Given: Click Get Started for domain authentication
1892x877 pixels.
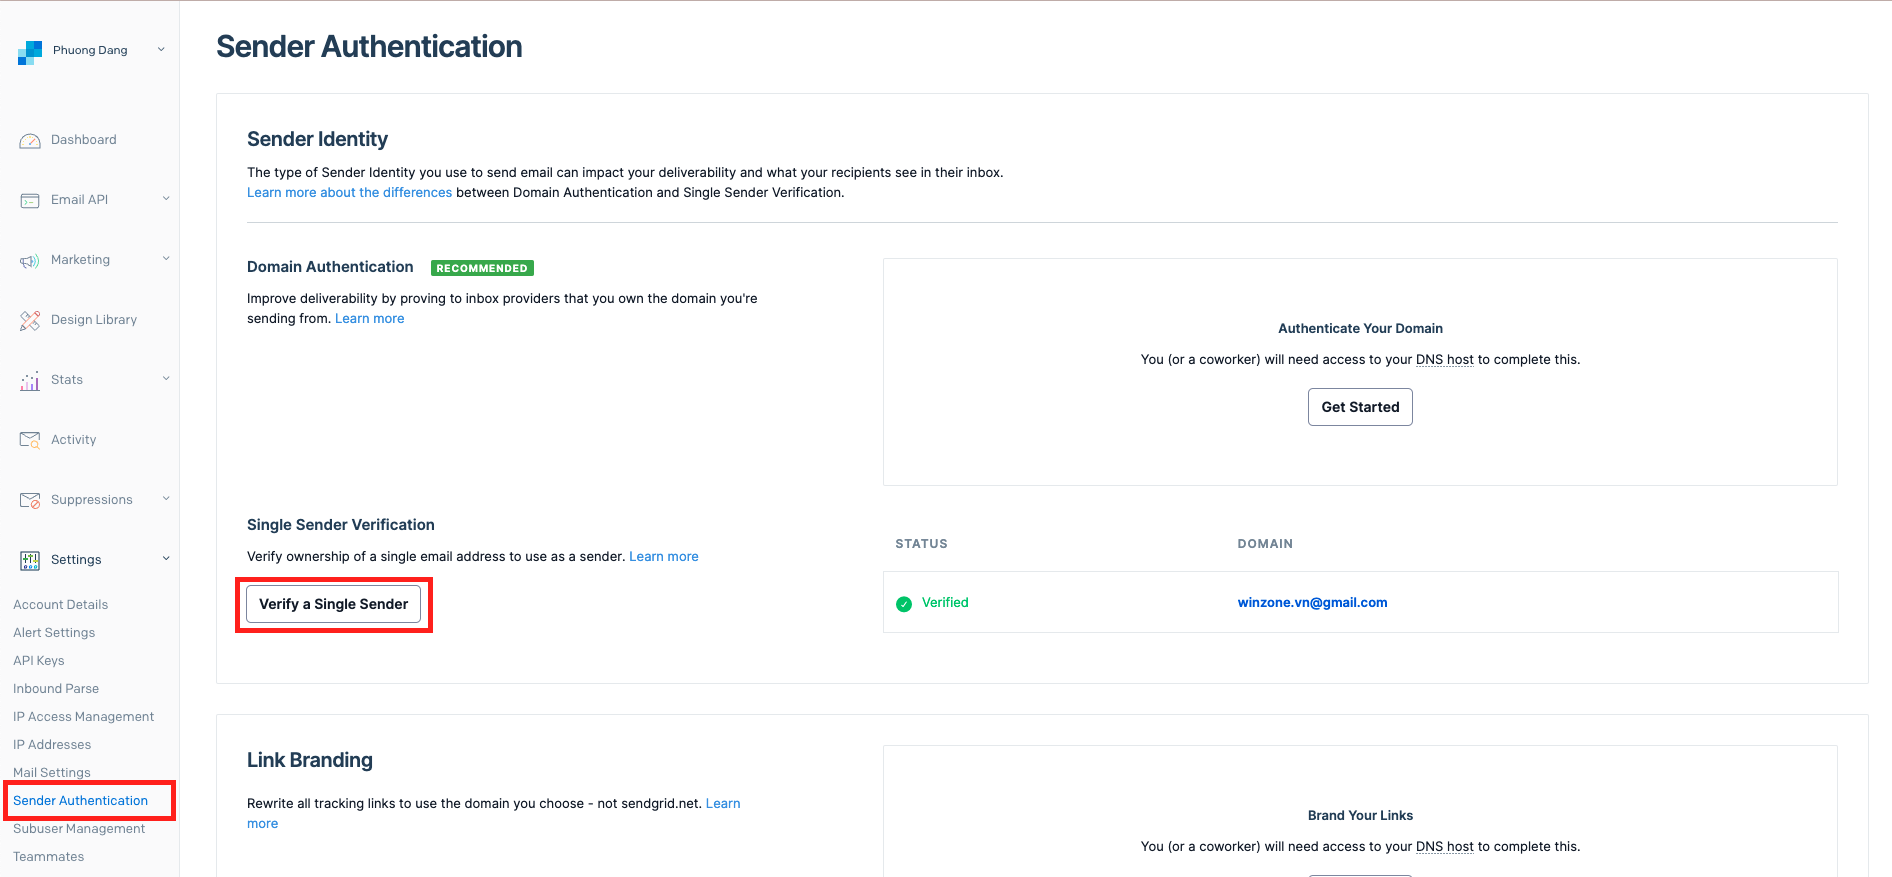Looking at the screenshot, I should [x=1360, y=407].
